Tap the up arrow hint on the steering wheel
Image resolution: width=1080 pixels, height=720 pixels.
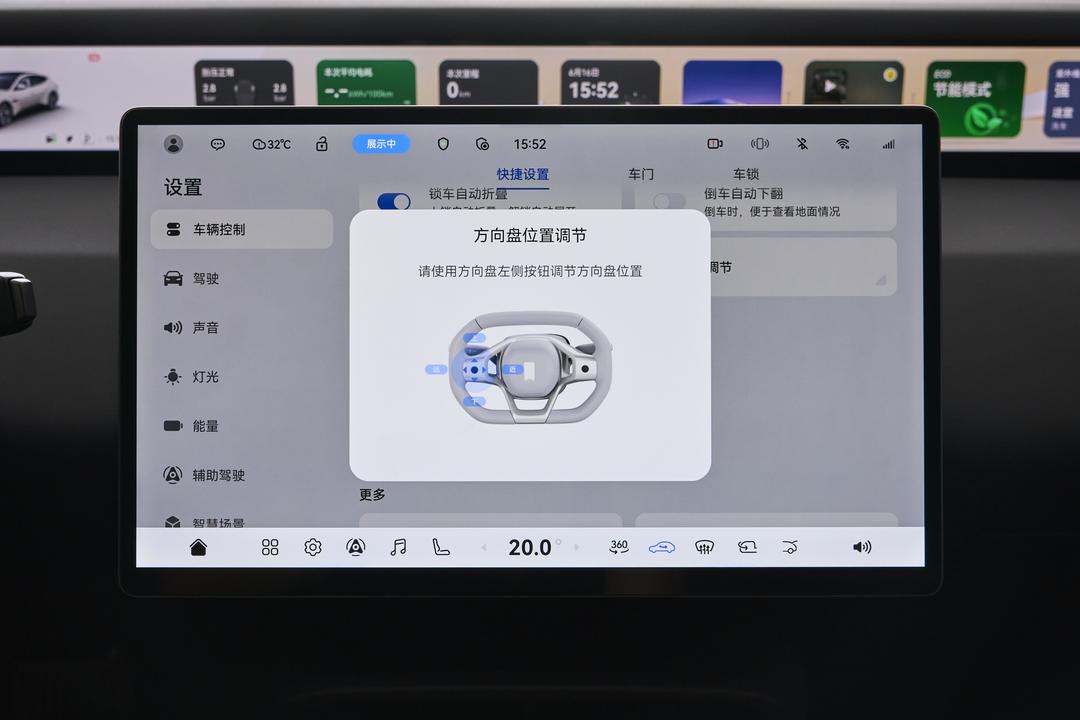coord(474,338)
